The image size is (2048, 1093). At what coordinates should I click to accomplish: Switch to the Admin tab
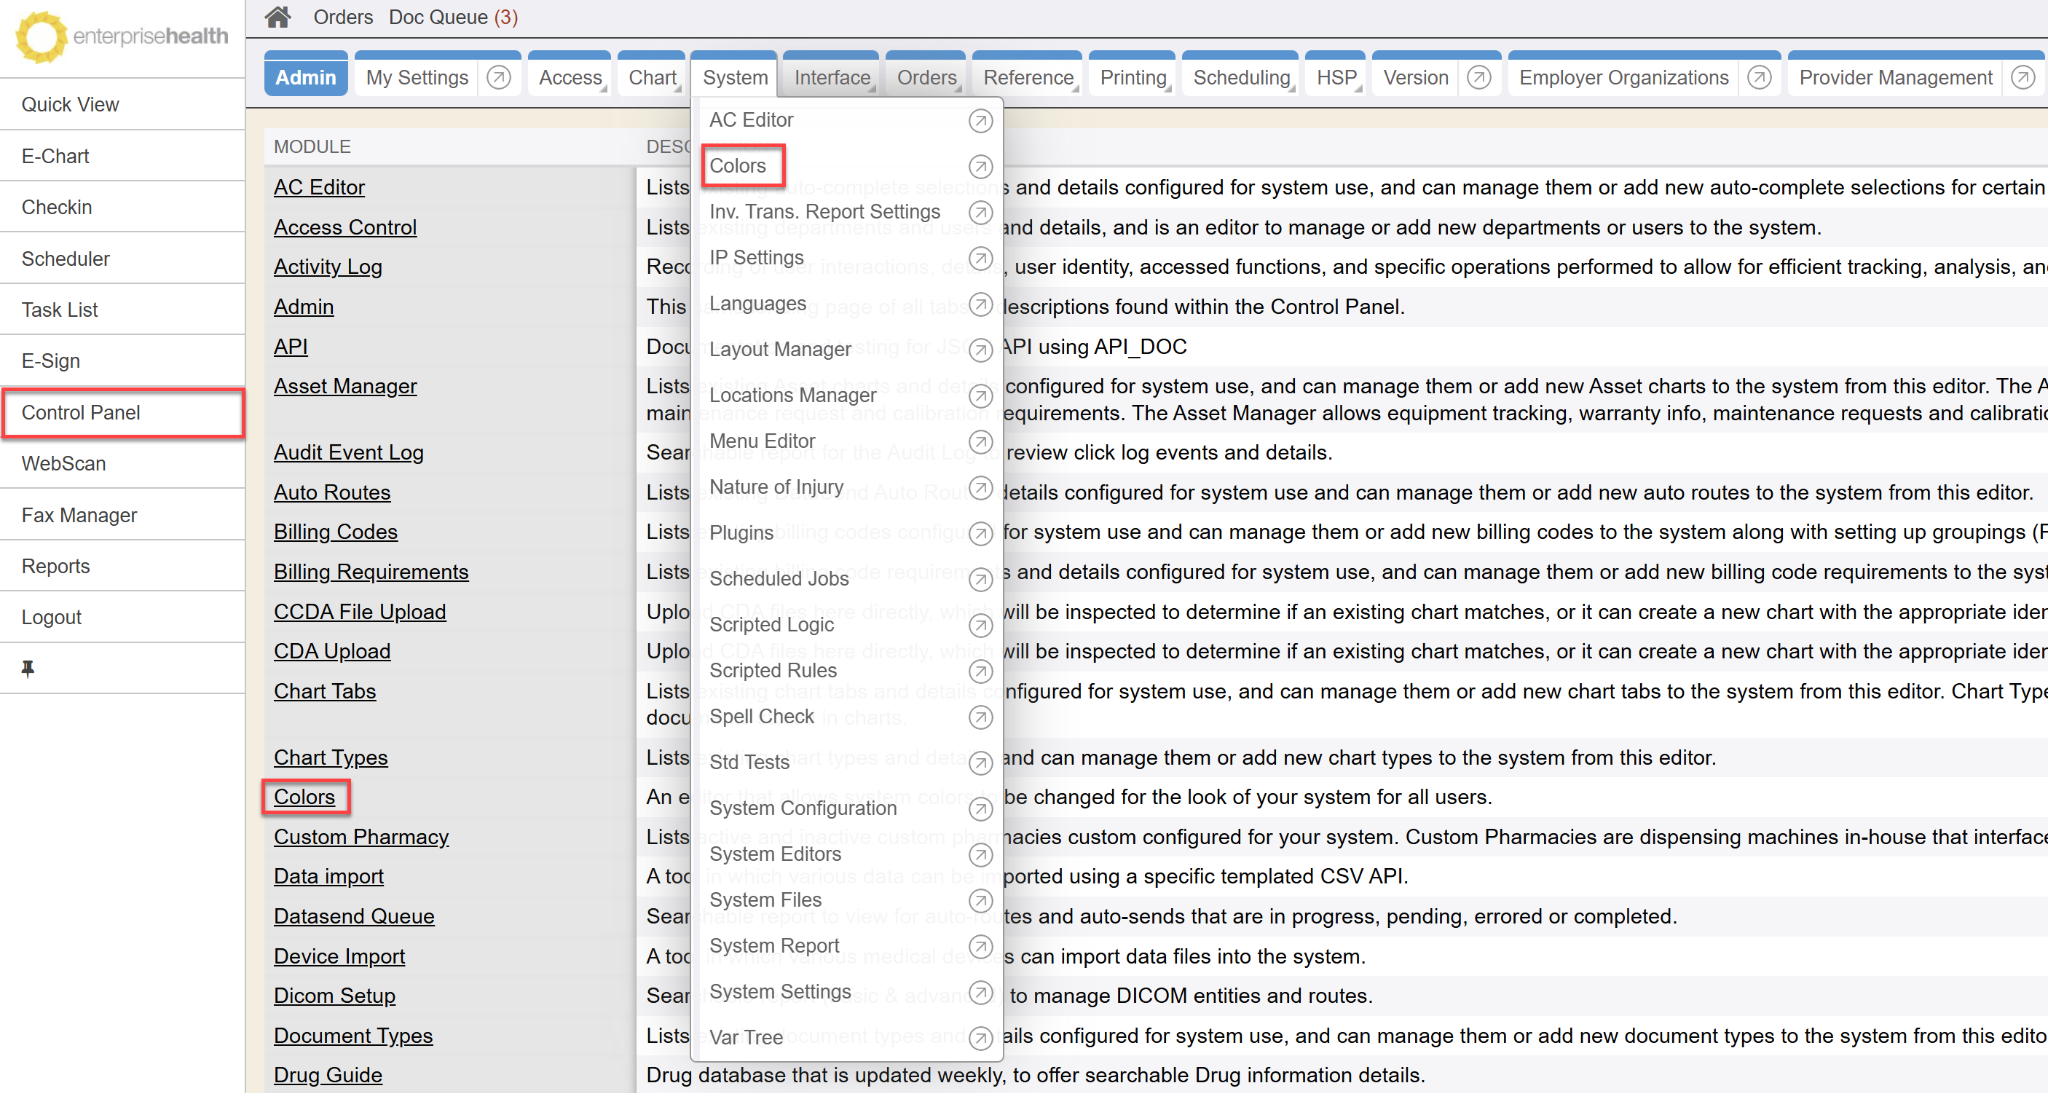306,78
